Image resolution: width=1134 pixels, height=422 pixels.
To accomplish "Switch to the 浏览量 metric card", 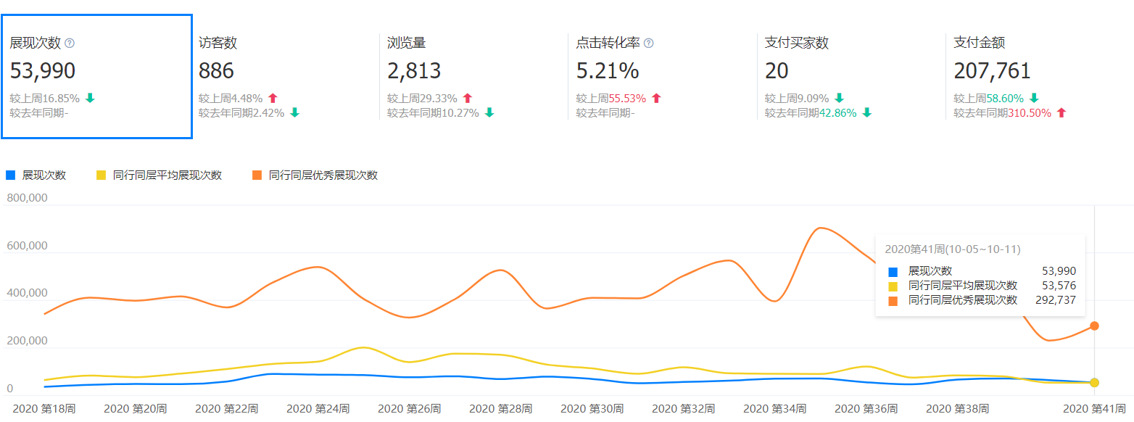I will [472, 77].
